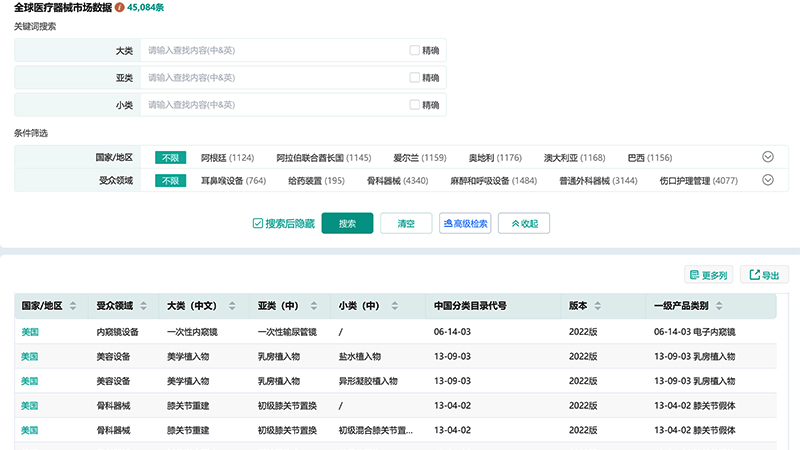Focus the 小类 keyword input field

[x=273, y=105]
